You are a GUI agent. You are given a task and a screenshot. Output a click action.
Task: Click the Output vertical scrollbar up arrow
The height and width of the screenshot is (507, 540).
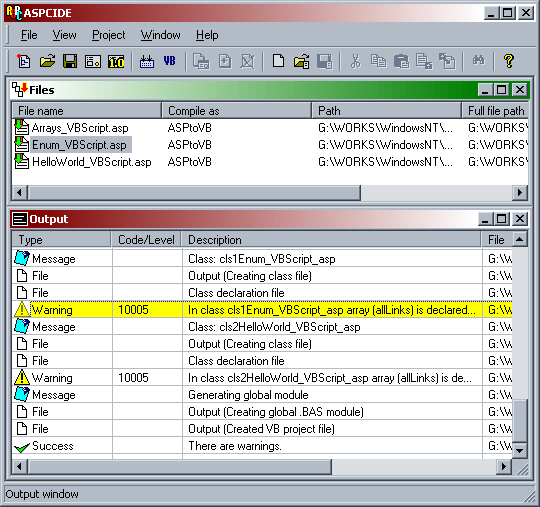520,239
